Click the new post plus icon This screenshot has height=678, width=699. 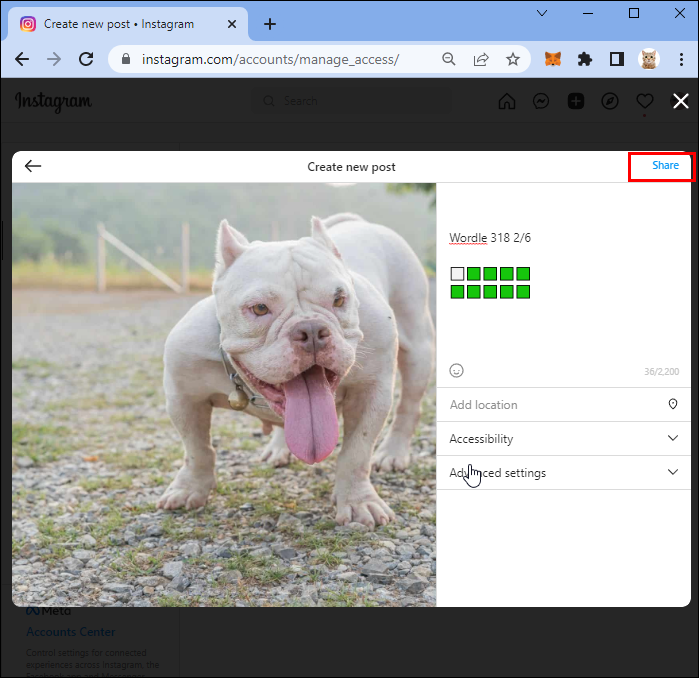click(x=576, y=101)
